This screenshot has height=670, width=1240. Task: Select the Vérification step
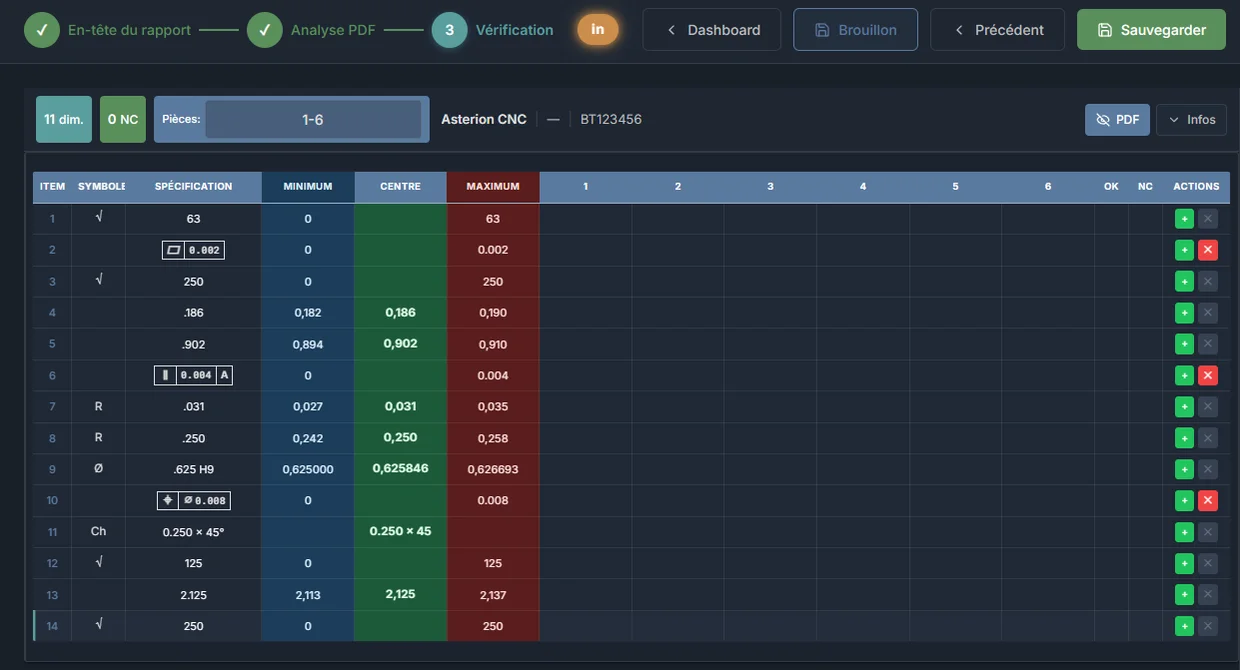point(493,30)
